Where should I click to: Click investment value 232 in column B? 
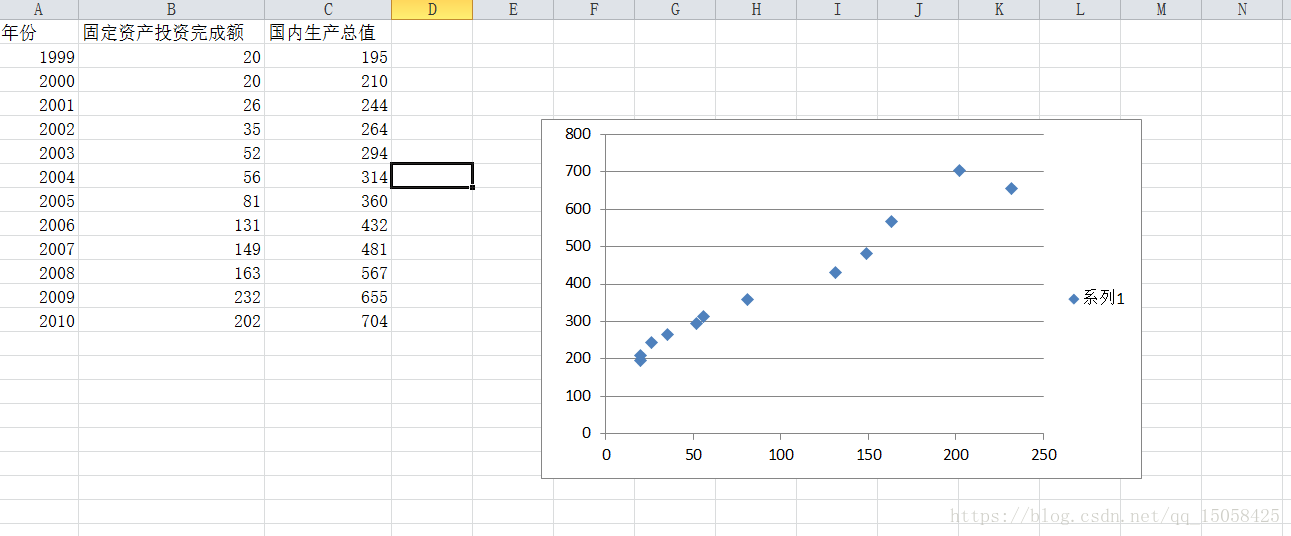point(171,296)
